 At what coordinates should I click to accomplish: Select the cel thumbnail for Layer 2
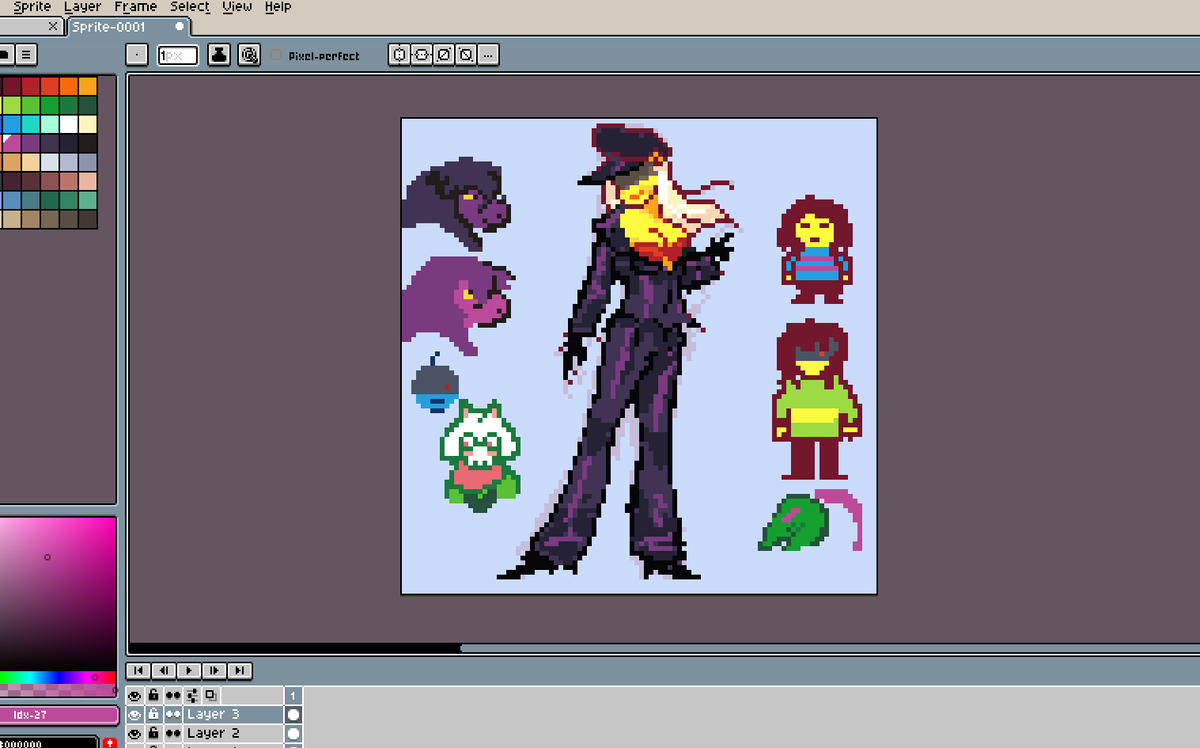(x=293, y=733)
